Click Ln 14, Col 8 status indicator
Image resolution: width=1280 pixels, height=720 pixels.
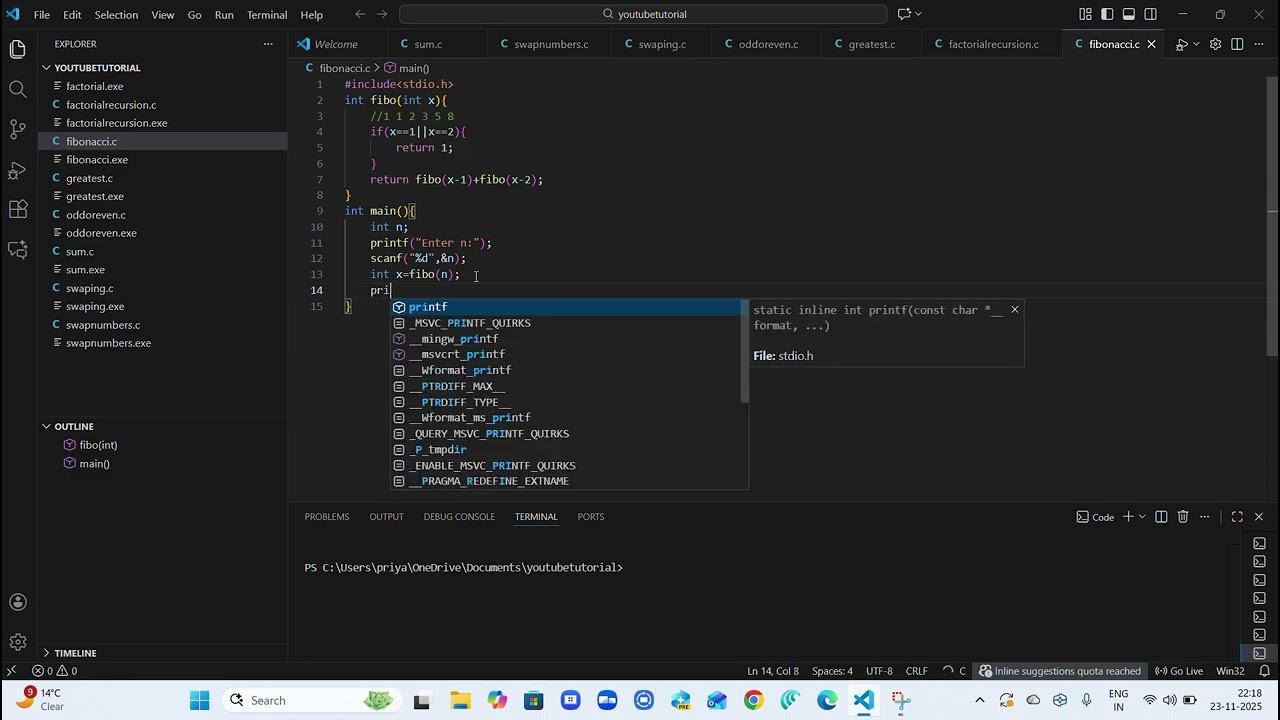pyautogui.click(x=773, y=671)
